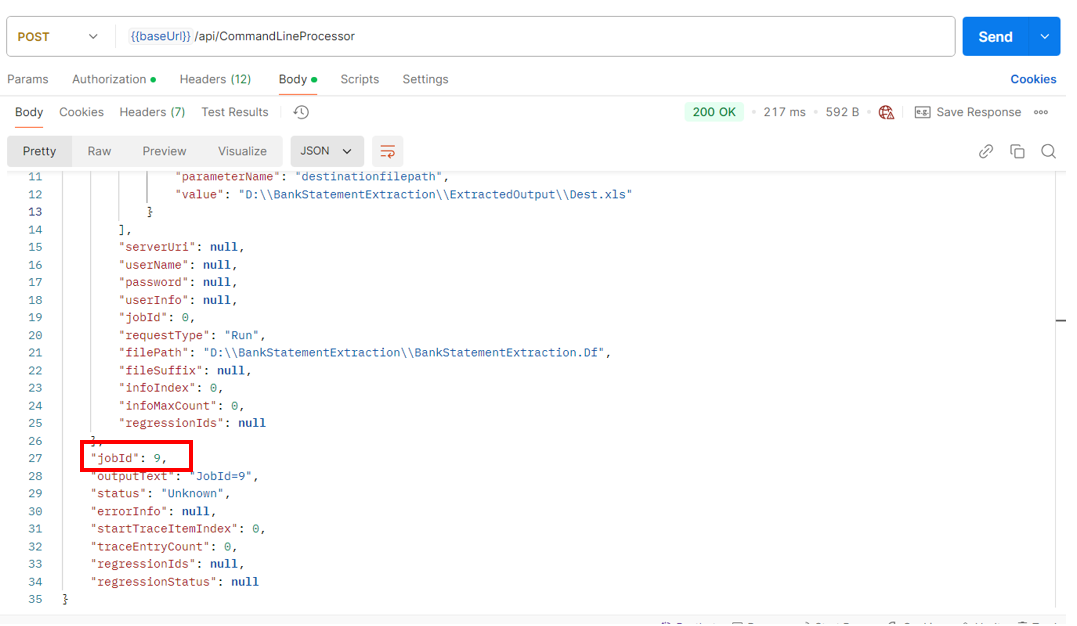Screen dimensions: 1077x626
Task: Switch to the Raw view
Action: tap(99, 151)
